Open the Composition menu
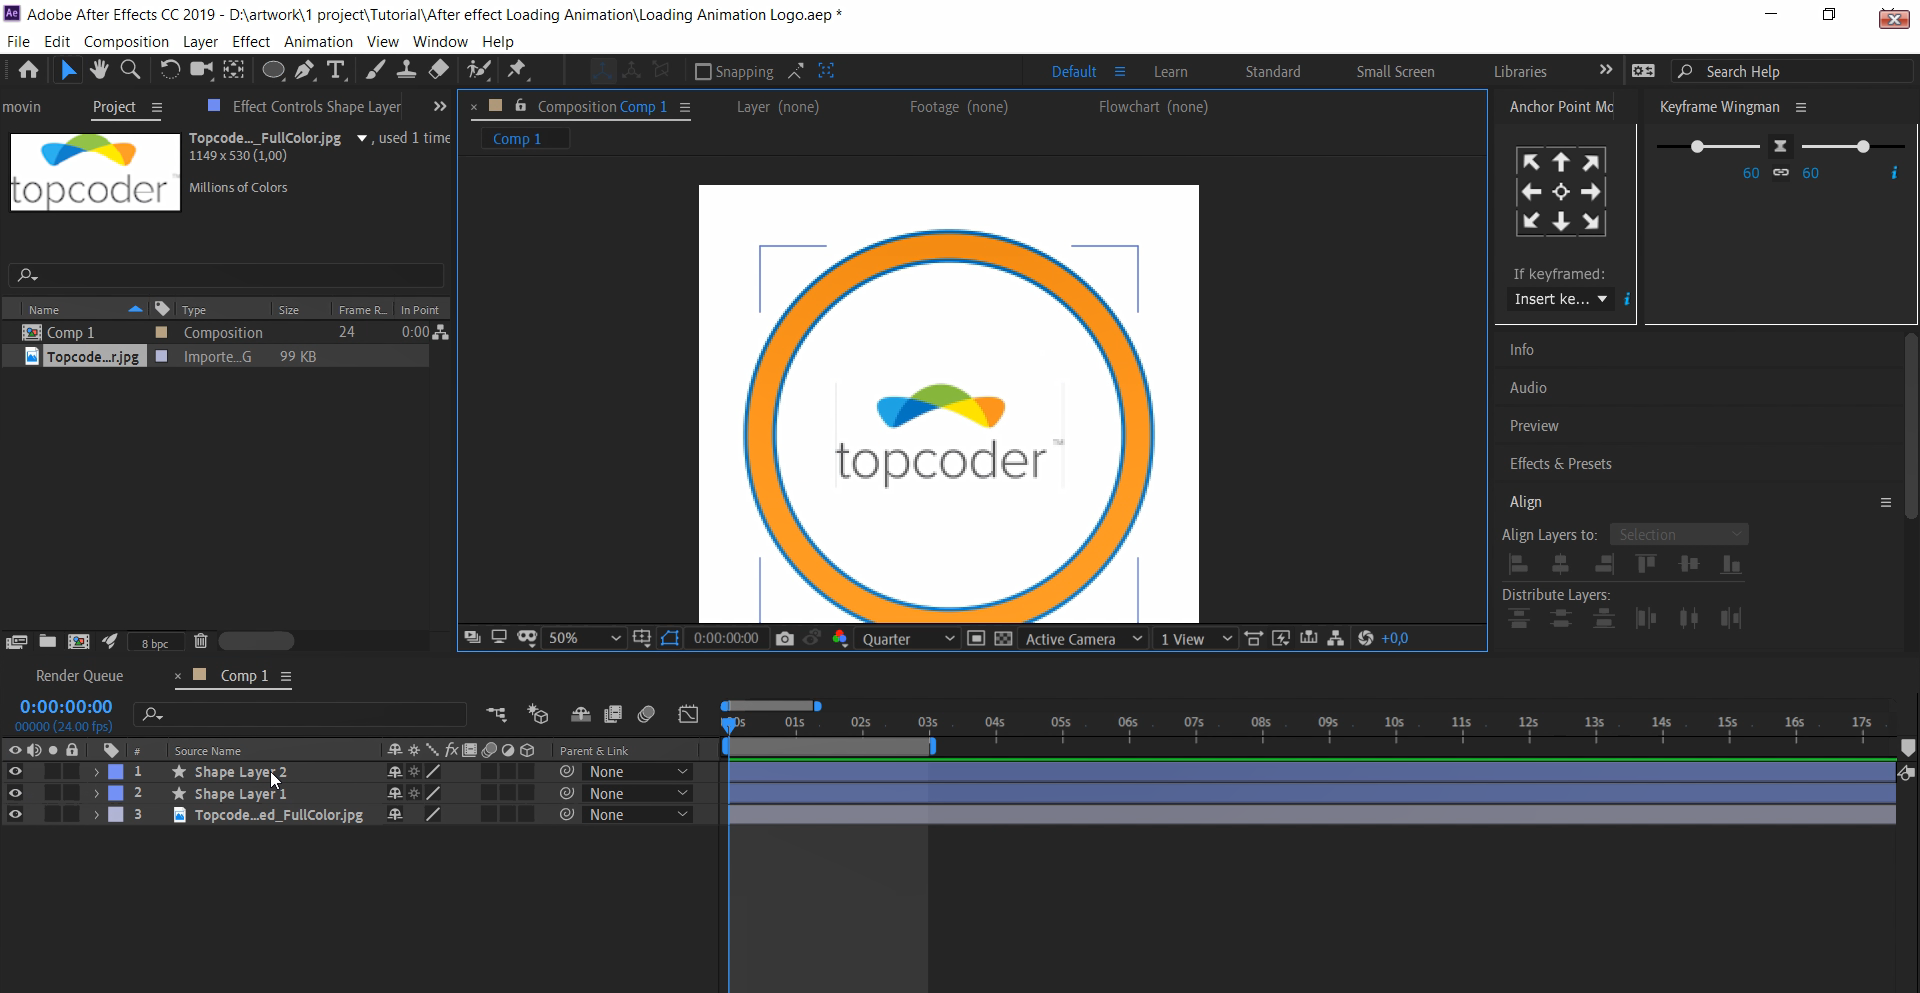 click(126, 42)
